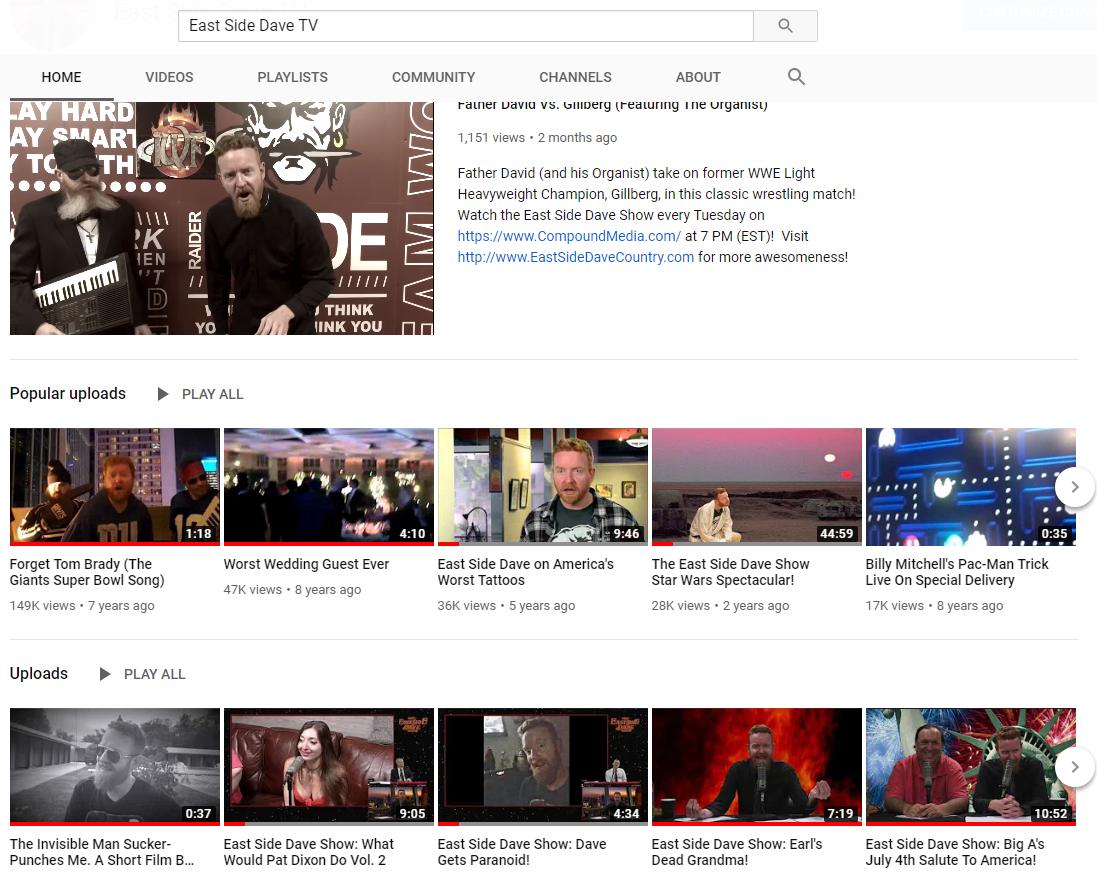Open the What Would Pat Dixon Do thumbnail
Screen dimensions: 1097x878
pos(329,767)
